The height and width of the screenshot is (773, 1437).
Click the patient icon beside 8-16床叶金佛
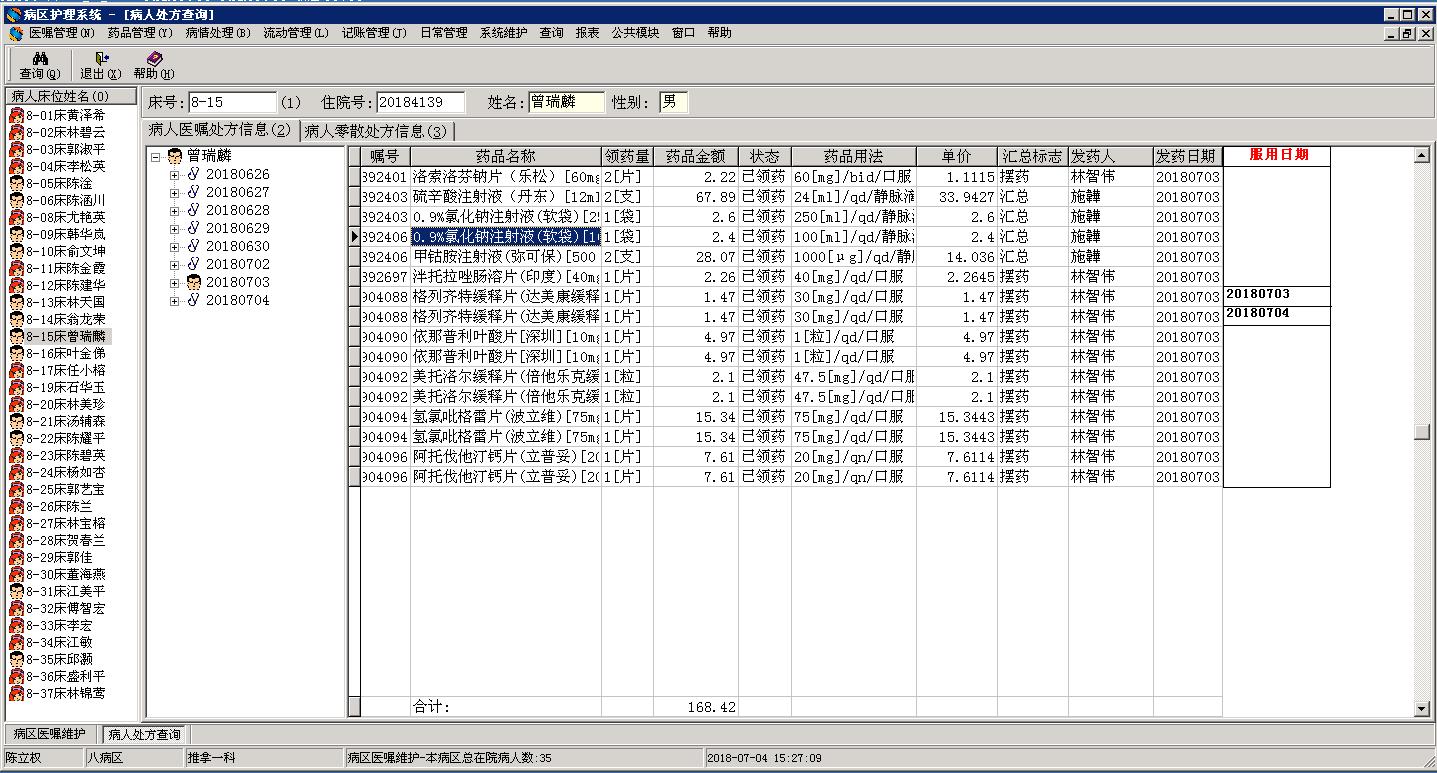[17, 353]
